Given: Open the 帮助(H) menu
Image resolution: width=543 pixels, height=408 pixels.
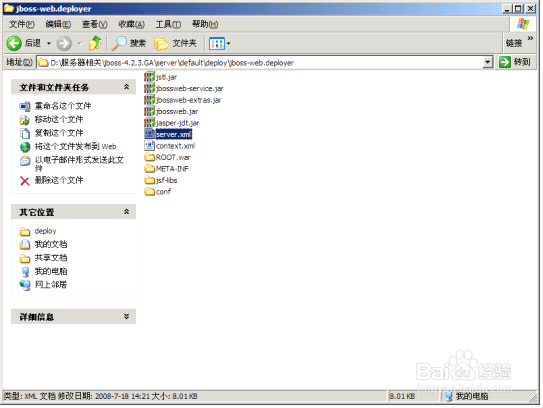Looking at the screenshot, I should pyautogui.click(x=205, y=24).
